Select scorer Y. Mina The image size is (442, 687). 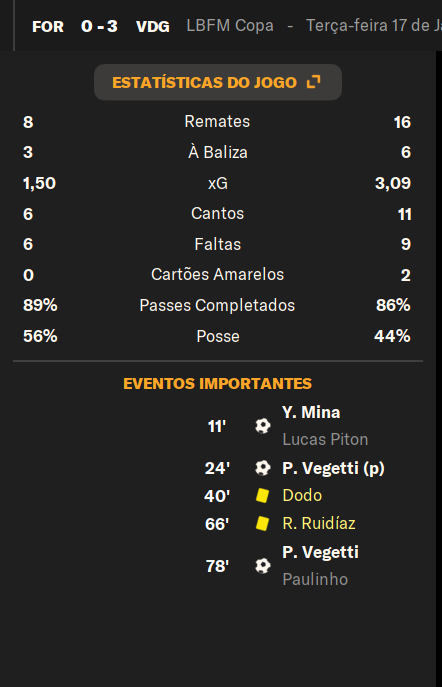311,412
